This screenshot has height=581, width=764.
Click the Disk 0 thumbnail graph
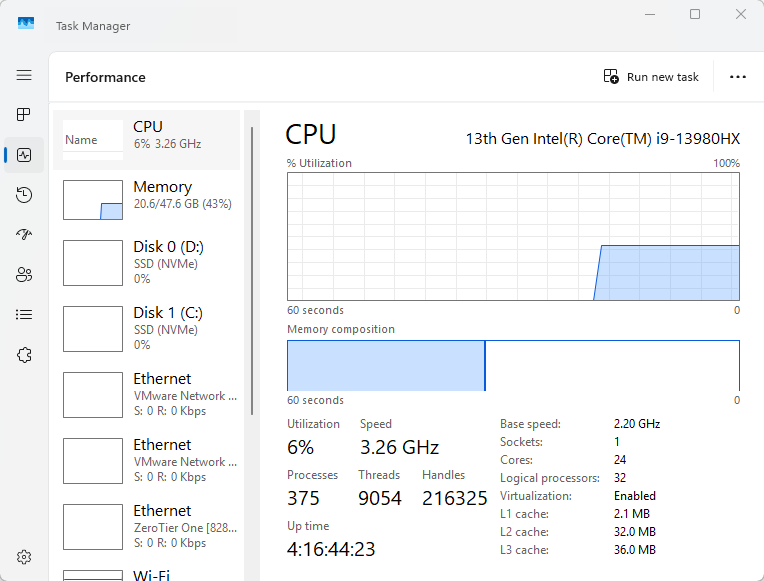coord(93,263)
